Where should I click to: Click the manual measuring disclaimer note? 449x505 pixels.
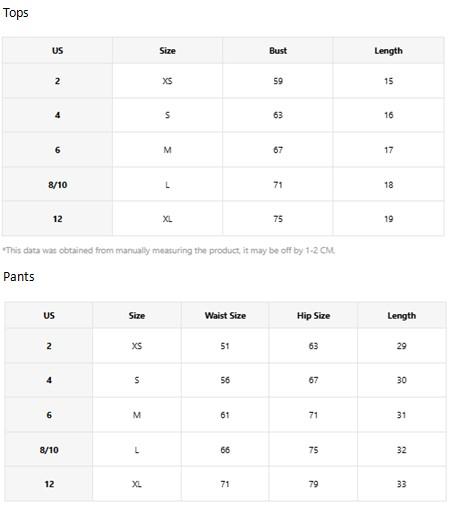point(169,250)
